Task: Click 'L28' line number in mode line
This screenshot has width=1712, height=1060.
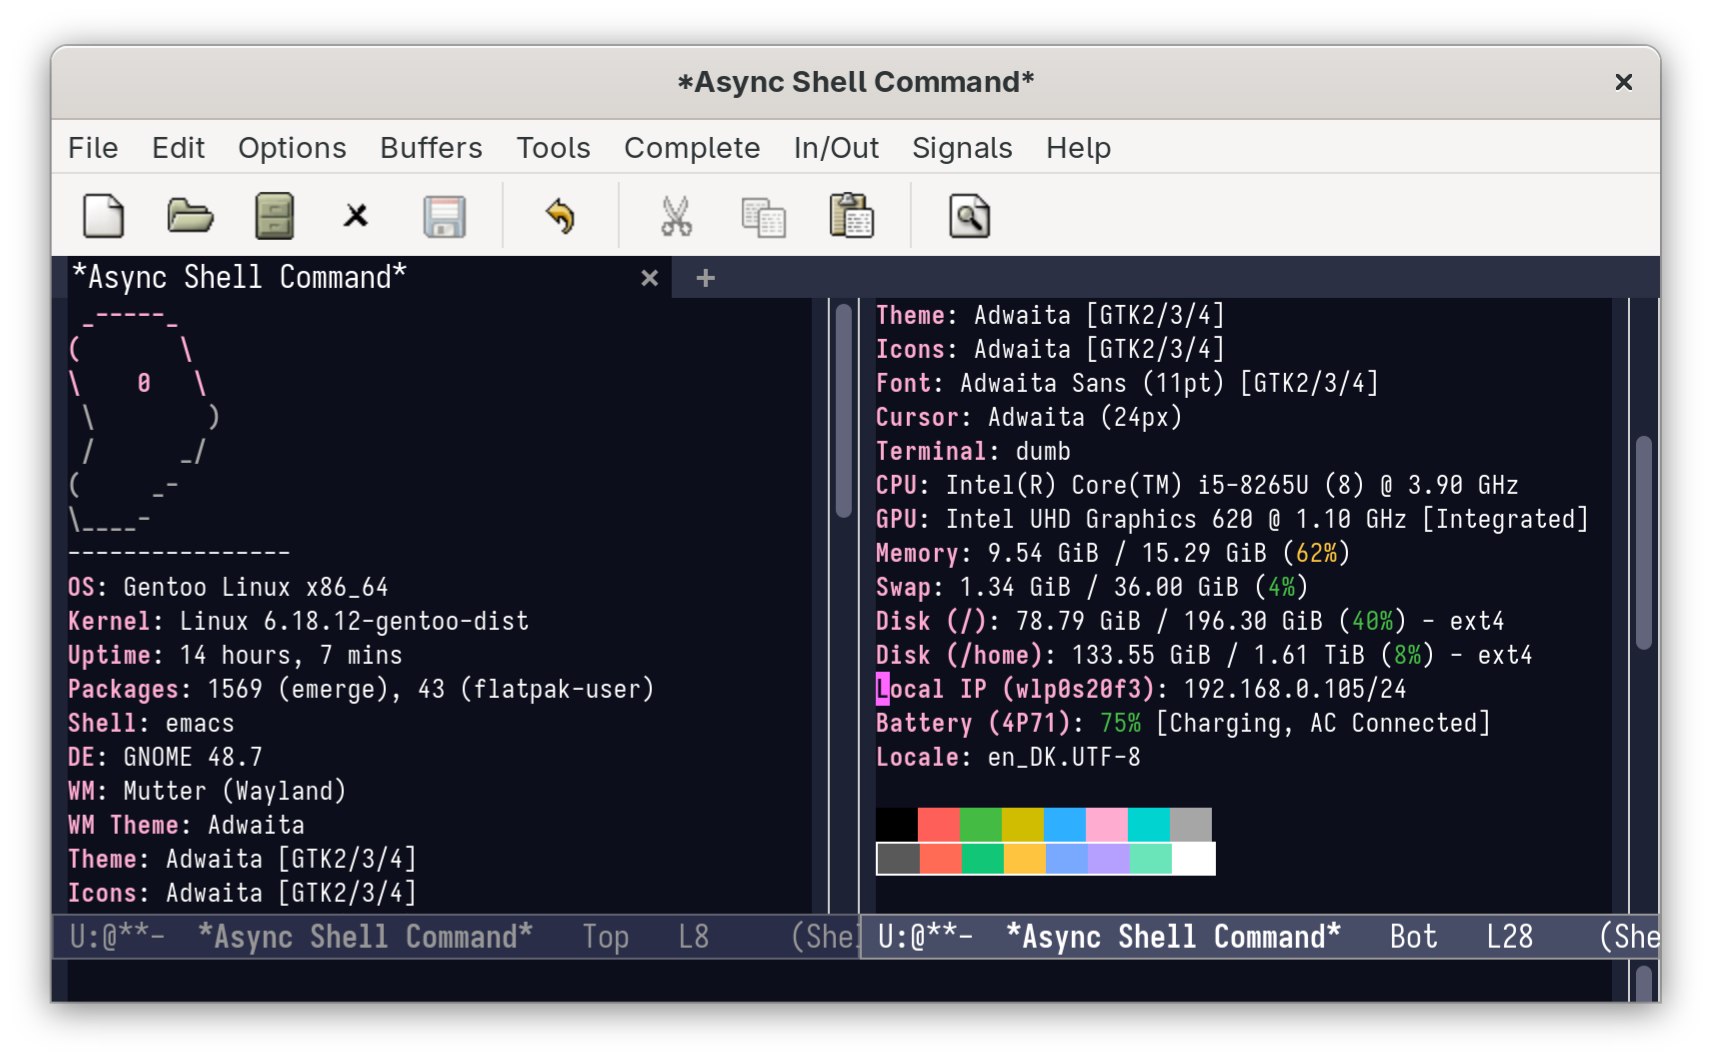Action: 1509,937
